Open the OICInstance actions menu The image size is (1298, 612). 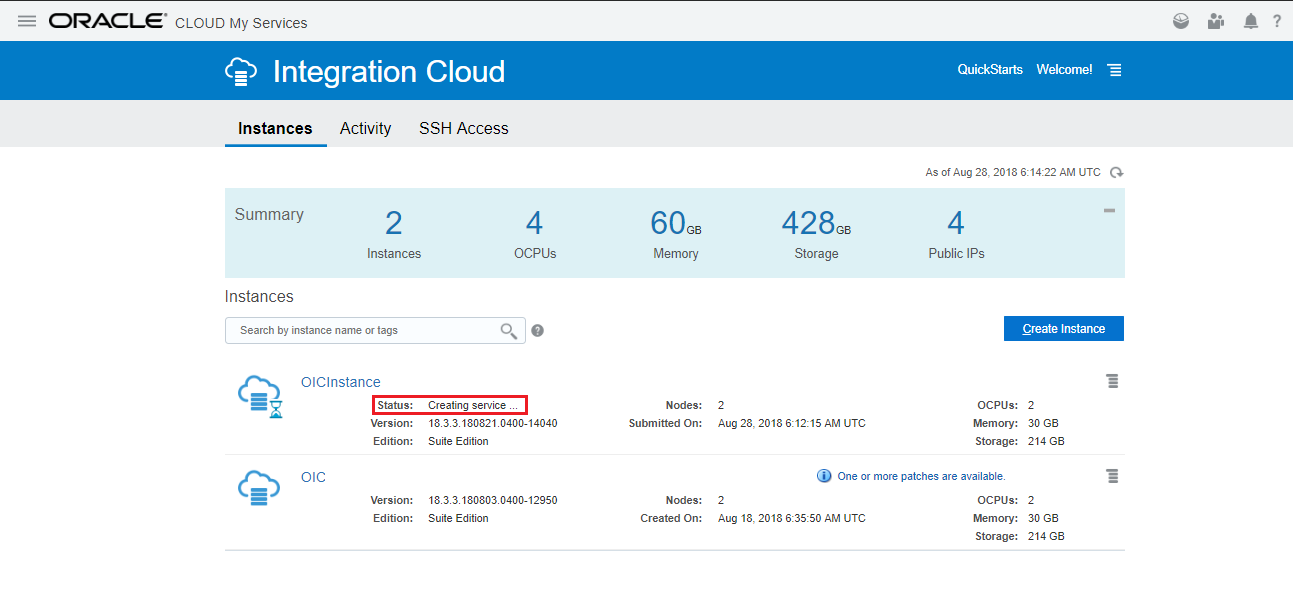pyautogui.click(x=1112, y=381)
